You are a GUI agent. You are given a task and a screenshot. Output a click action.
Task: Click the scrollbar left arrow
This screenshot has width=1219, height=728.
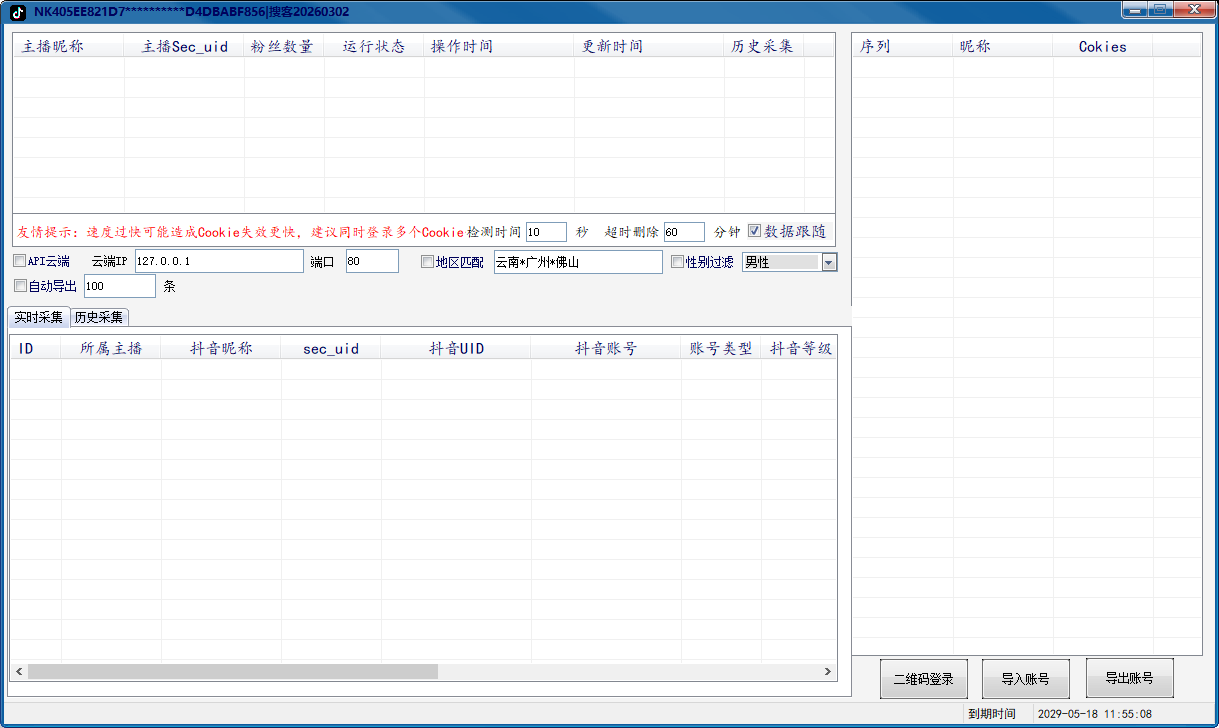click(x=19, y=672)
